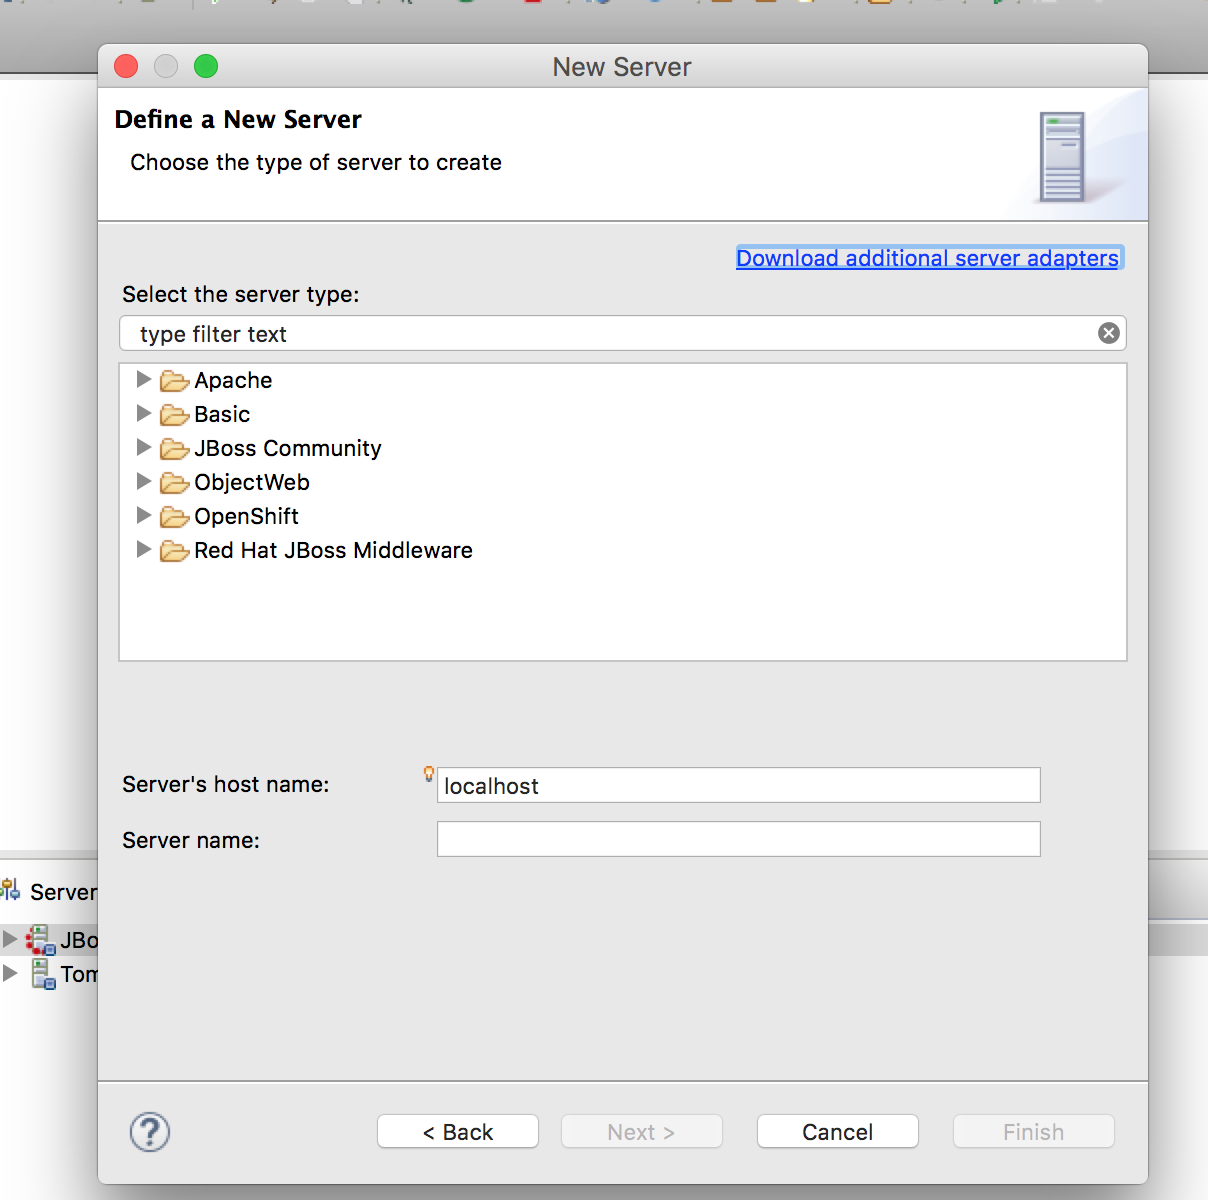Click the Back button
The height and width of the screenshot is (1200, 1208).
(458, 1132)
